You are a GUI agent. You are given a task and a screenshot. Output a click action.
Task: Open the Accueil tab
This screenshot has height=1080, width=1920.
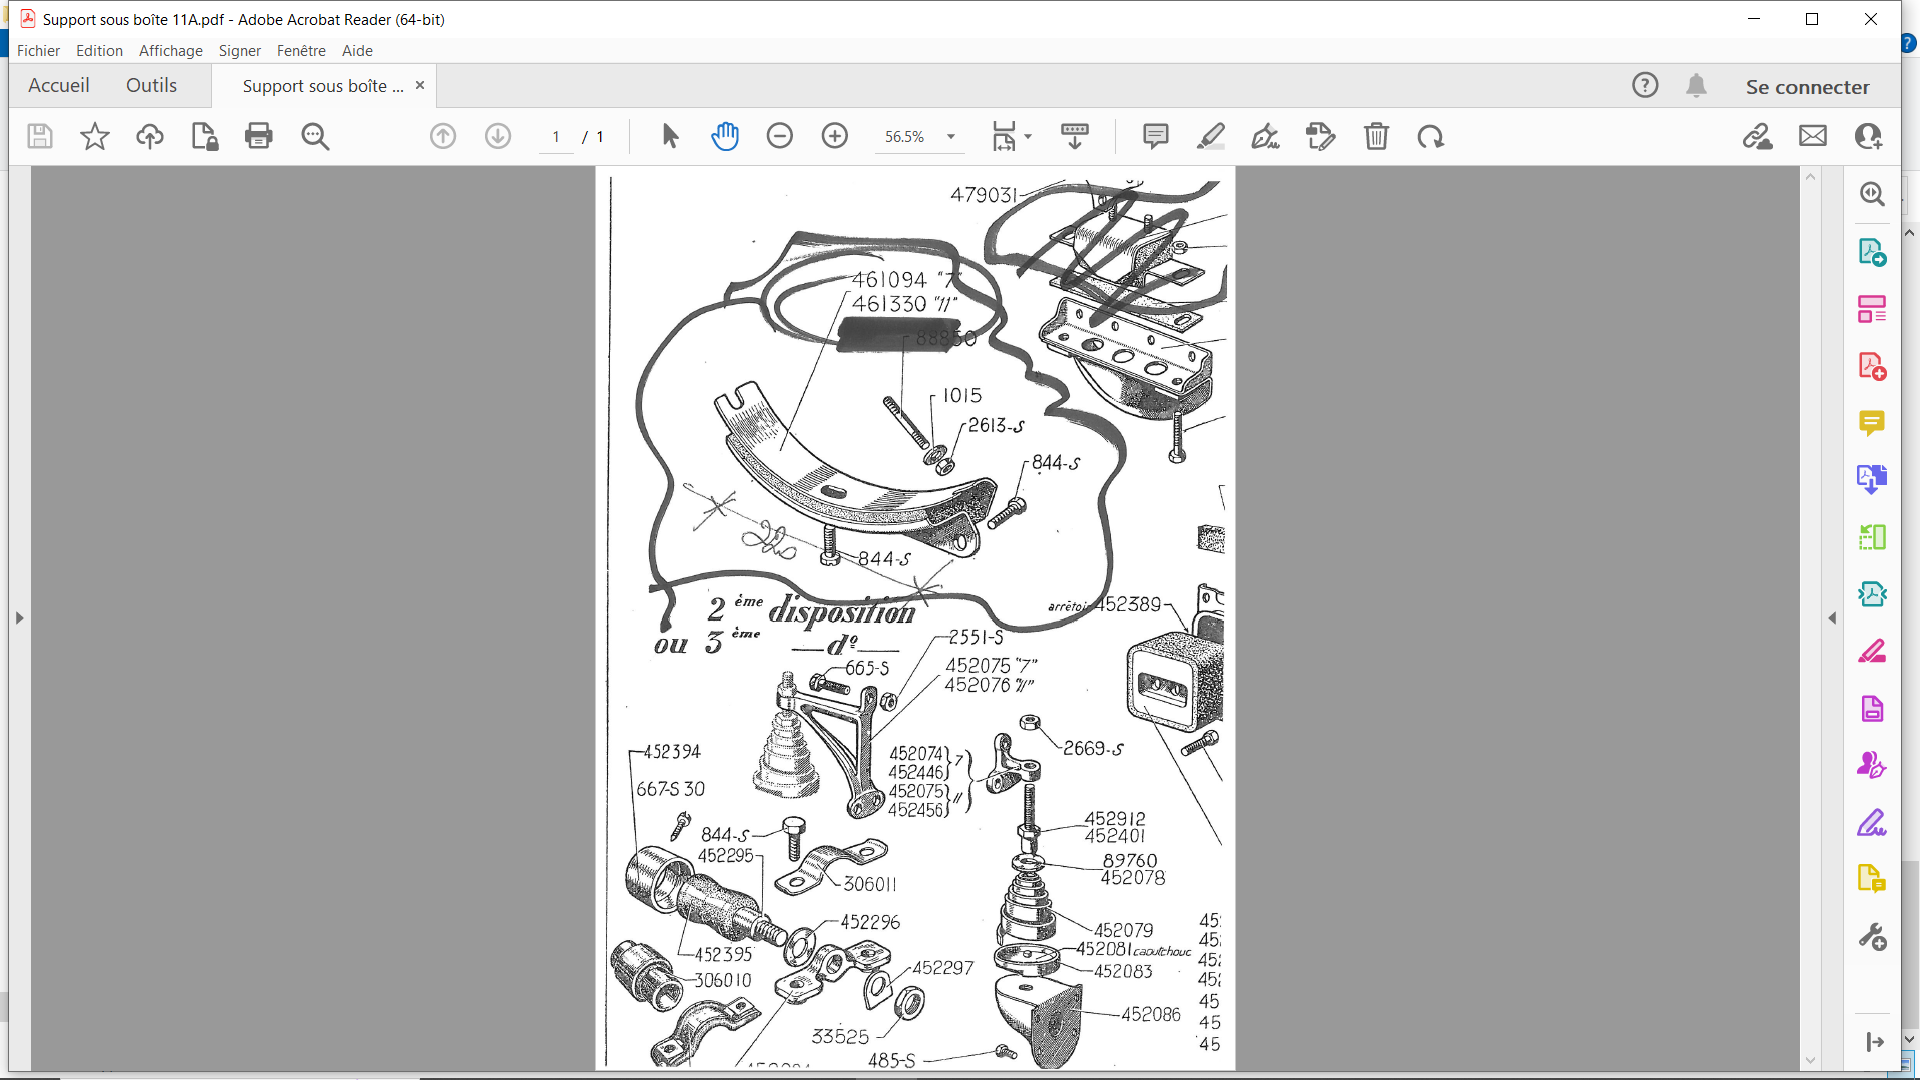point(59,86)
